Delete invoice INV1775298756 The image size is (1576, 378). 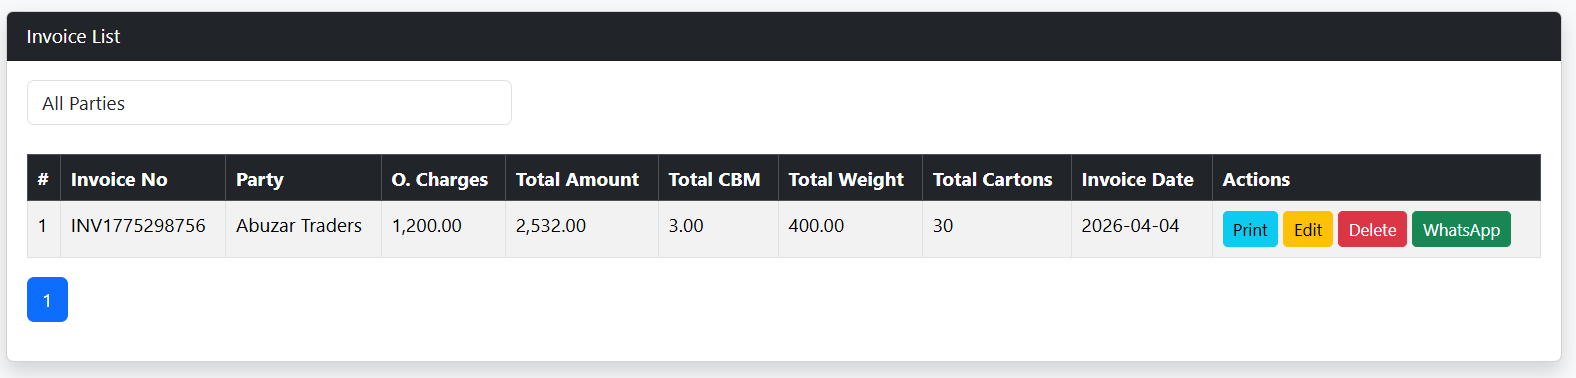click(x=1372, y=229)
